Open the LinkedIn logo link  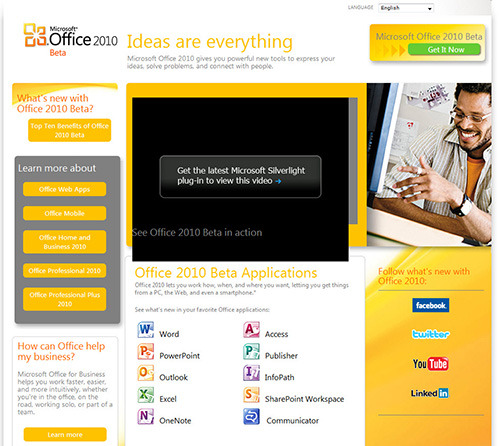point(430,393)
